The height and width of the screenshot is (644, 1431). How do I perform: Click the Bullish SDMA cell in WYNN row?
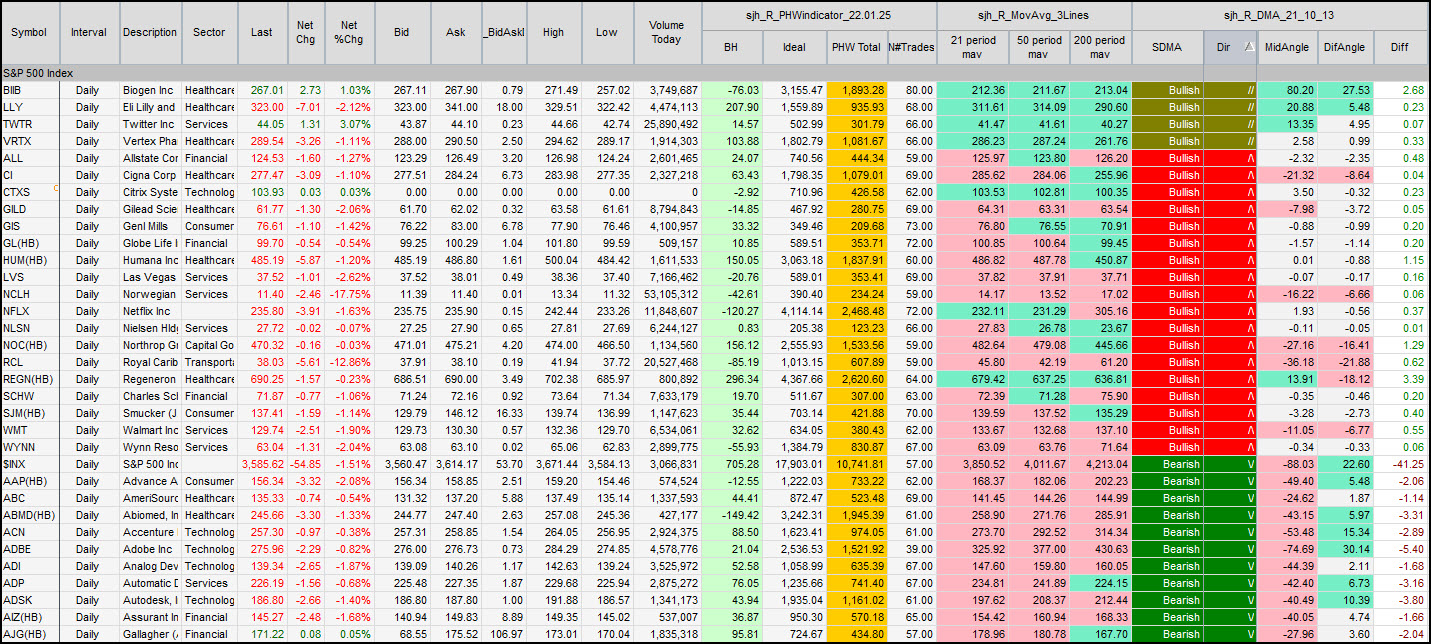pos(1167,447)
